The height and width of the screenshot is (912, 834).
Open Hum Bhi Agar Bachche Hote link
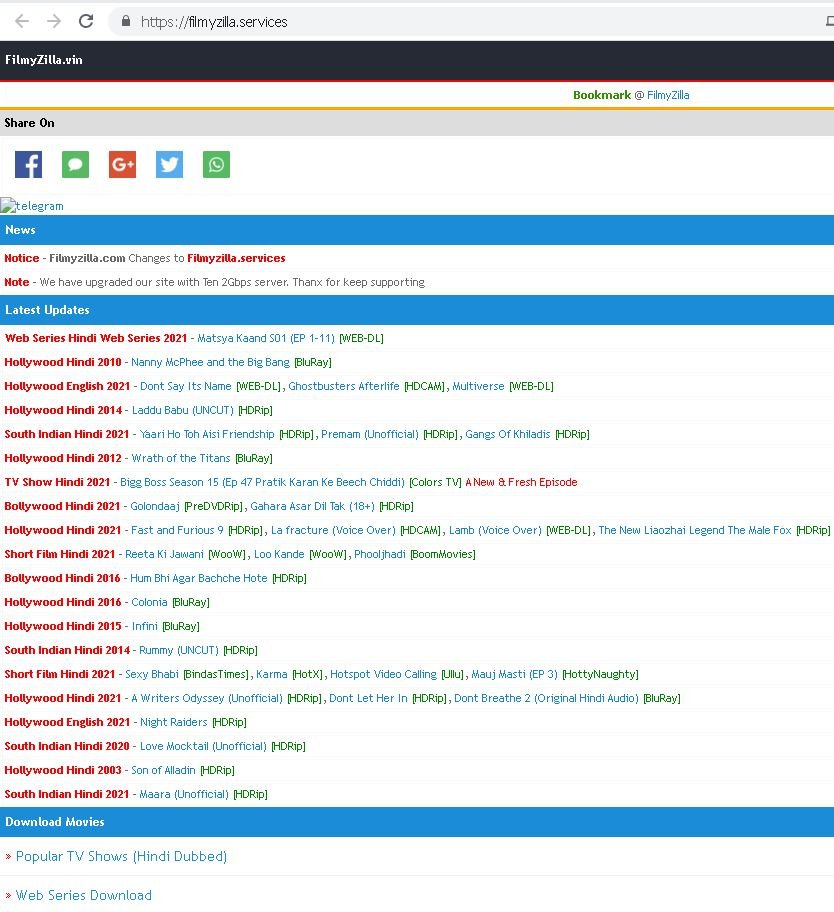pos(198,578)
